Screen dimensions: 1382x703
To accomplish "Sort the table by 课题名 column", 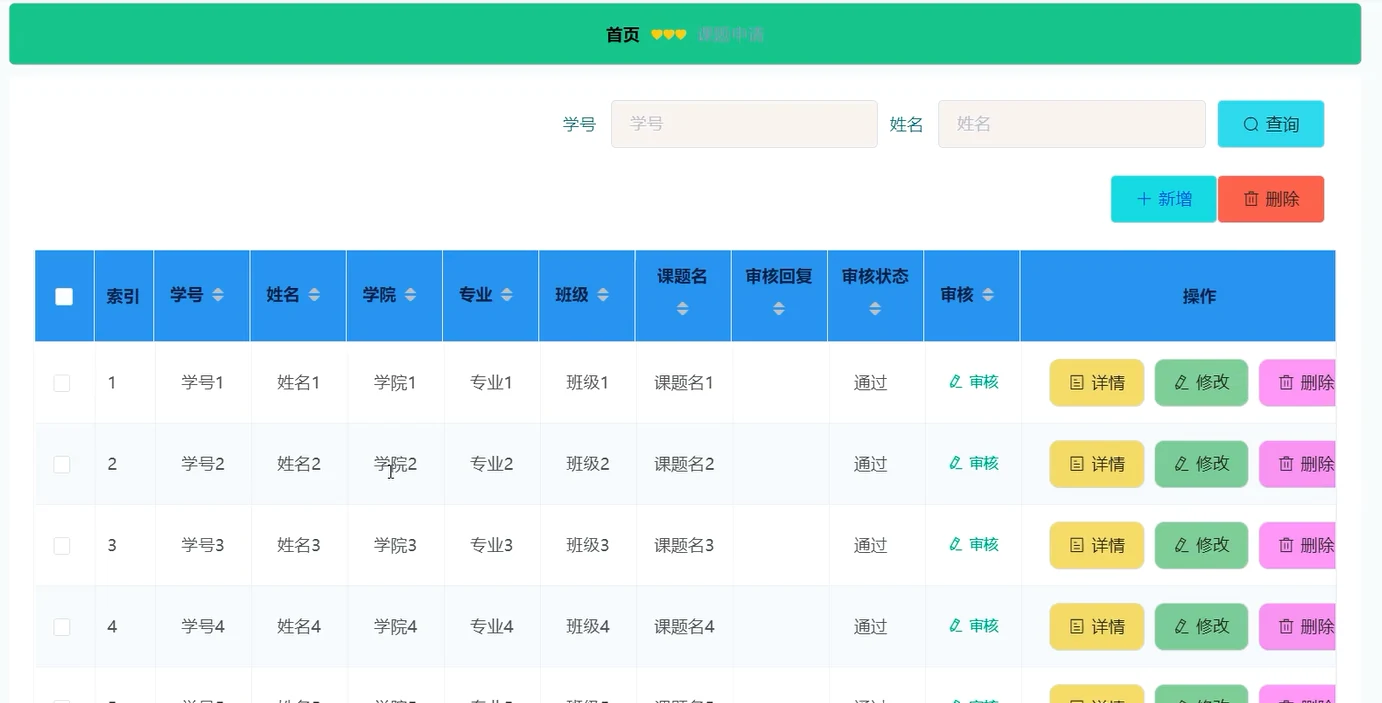I will [x=682, y=309].
